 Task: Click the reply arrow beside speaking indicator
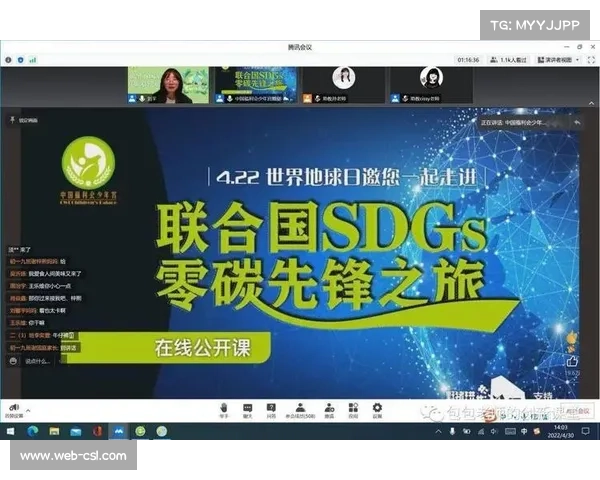point(577,122)
